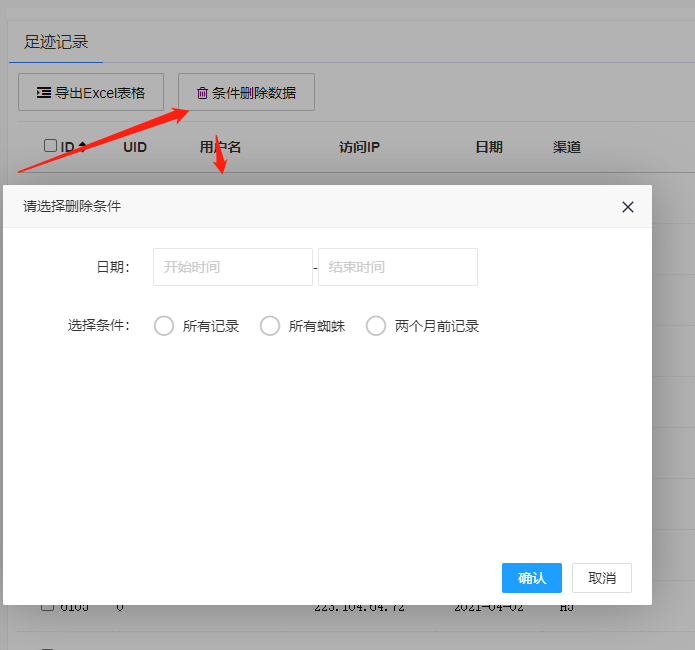The width and height of the screenshot is (695, 650).
Task: Sort by ID using the arrow icon
Action: point(82,147)
